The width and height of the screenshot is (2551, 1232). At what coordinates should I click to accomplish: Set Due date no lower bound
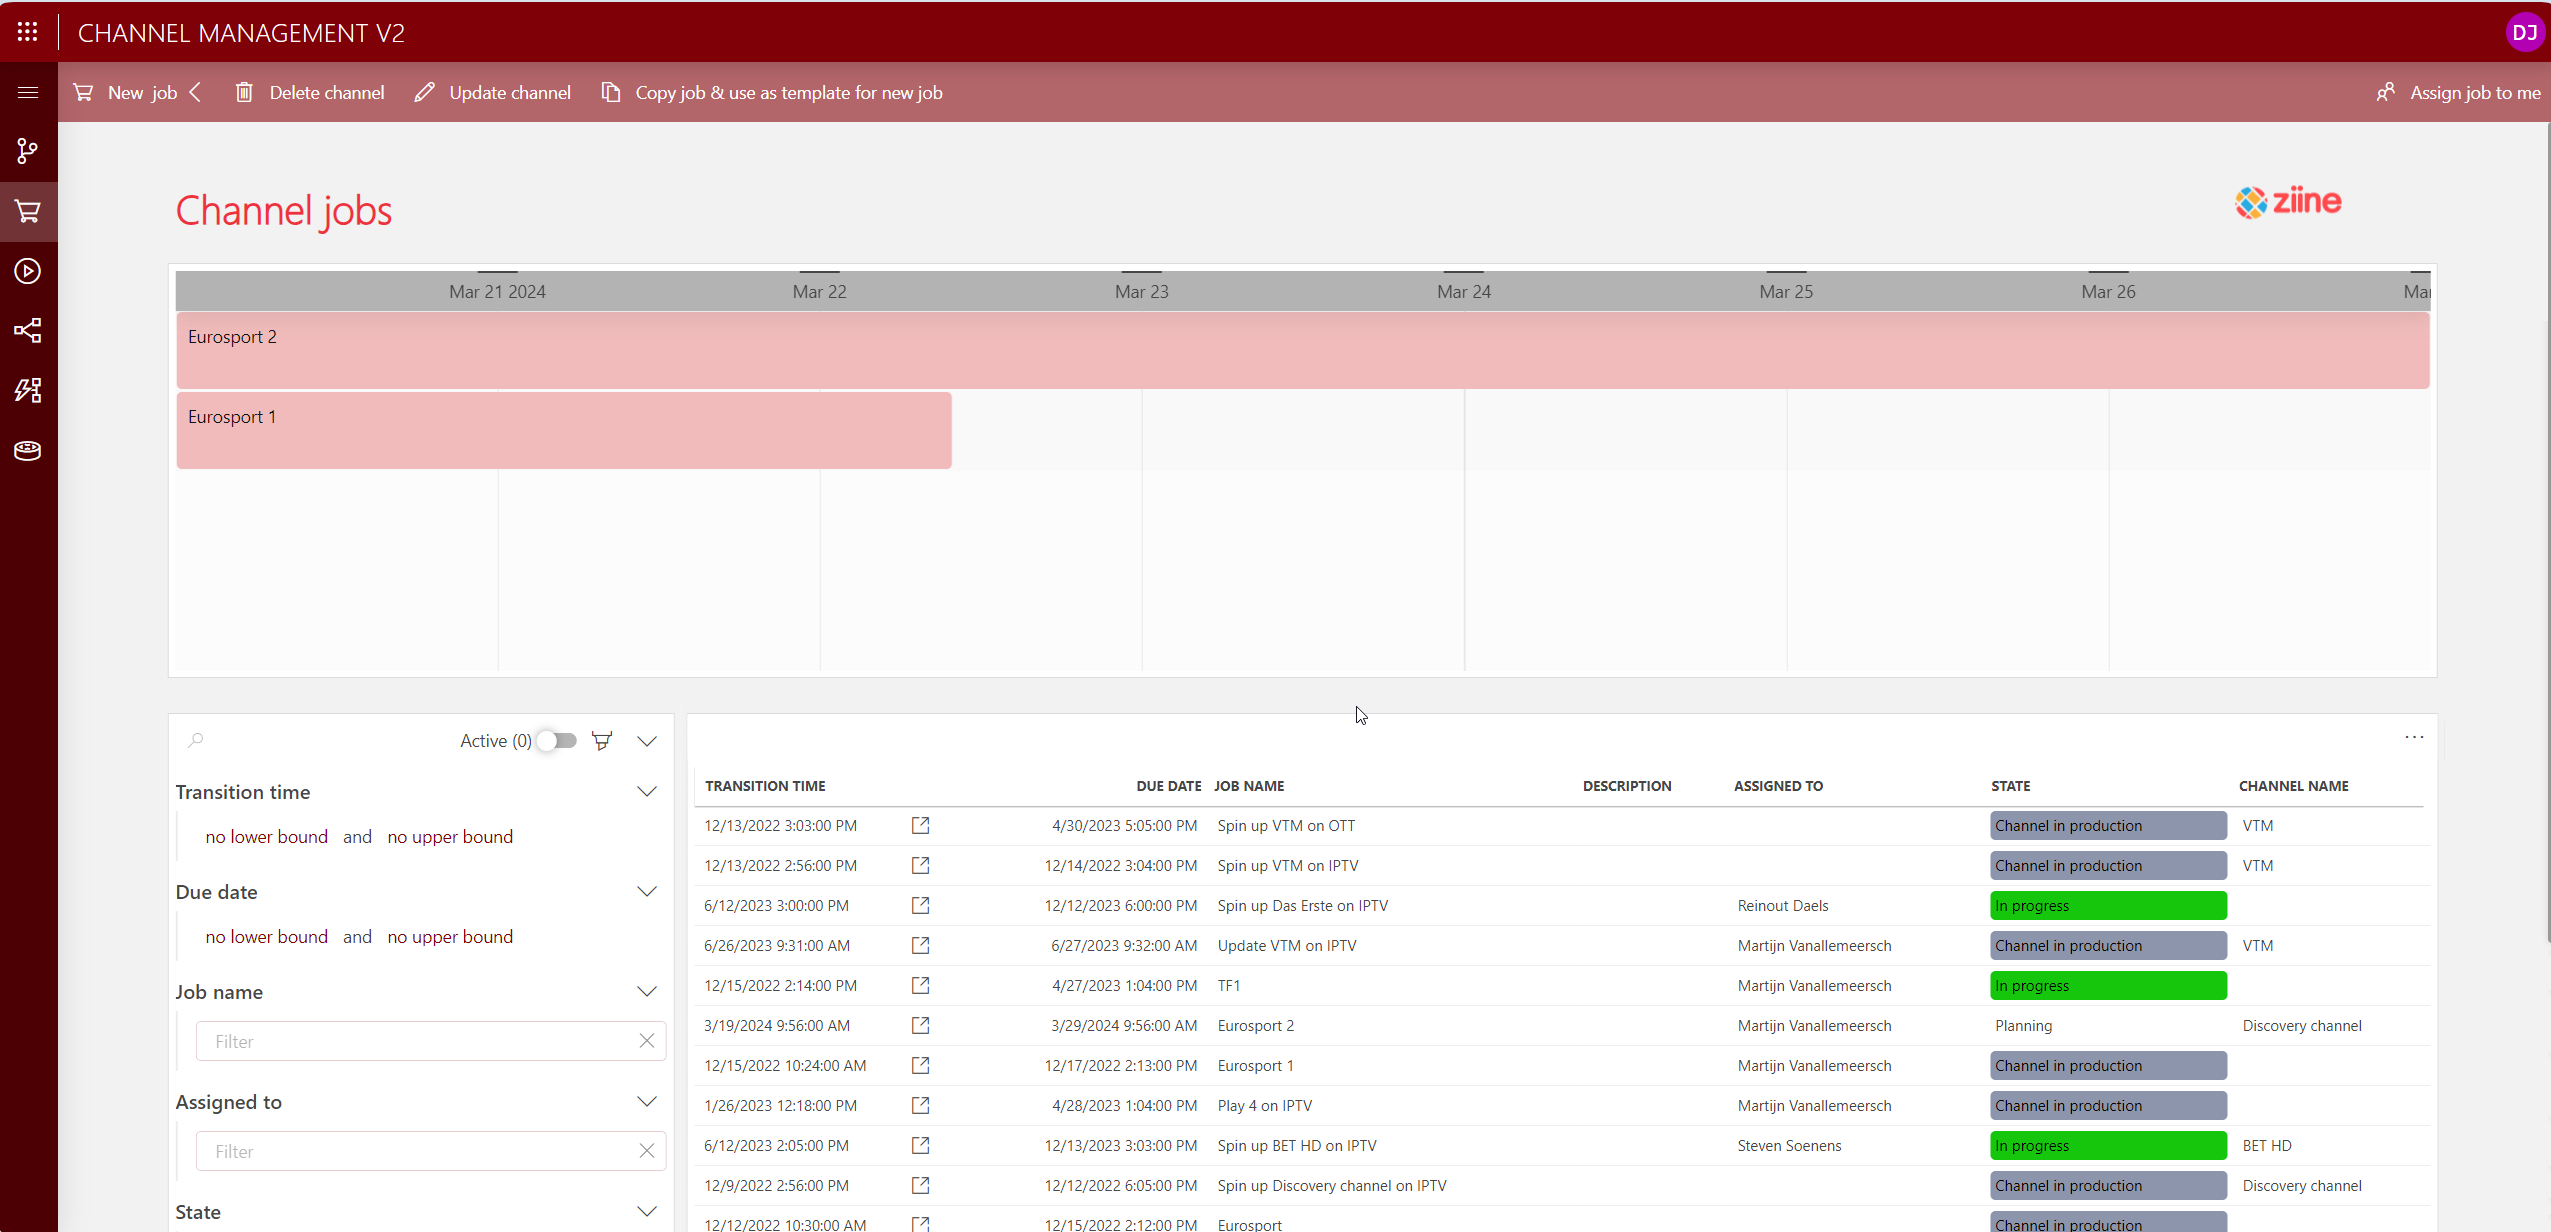point(267,937)
